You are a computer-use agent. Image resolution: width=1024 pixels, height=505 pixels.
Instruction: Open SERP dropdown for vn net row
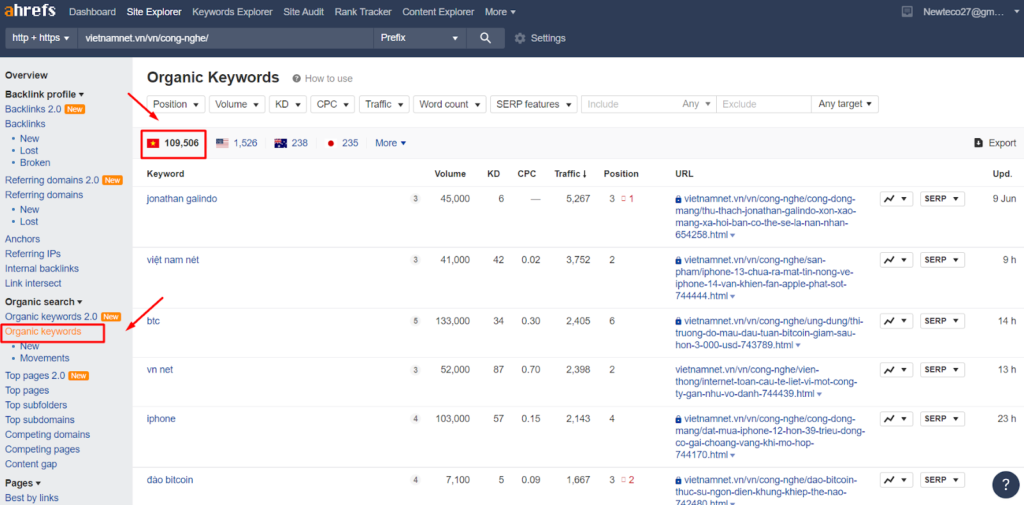pyautogui.click(x=942, y=370)
